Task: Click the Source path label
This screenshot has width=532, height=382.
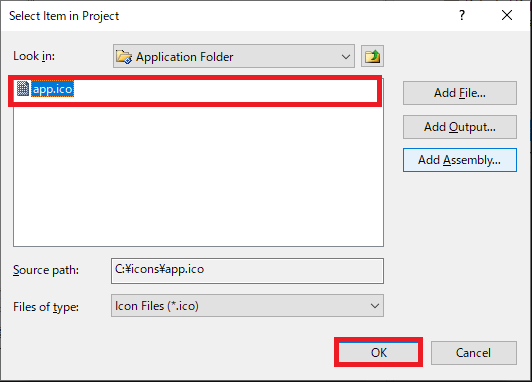Action: [46, 270]
